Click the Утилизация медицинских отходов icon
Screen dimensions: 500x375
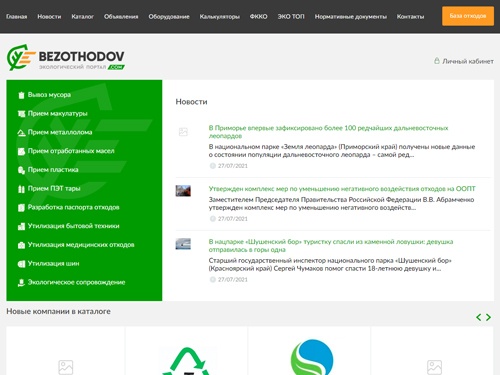click(x=21, y=245)
